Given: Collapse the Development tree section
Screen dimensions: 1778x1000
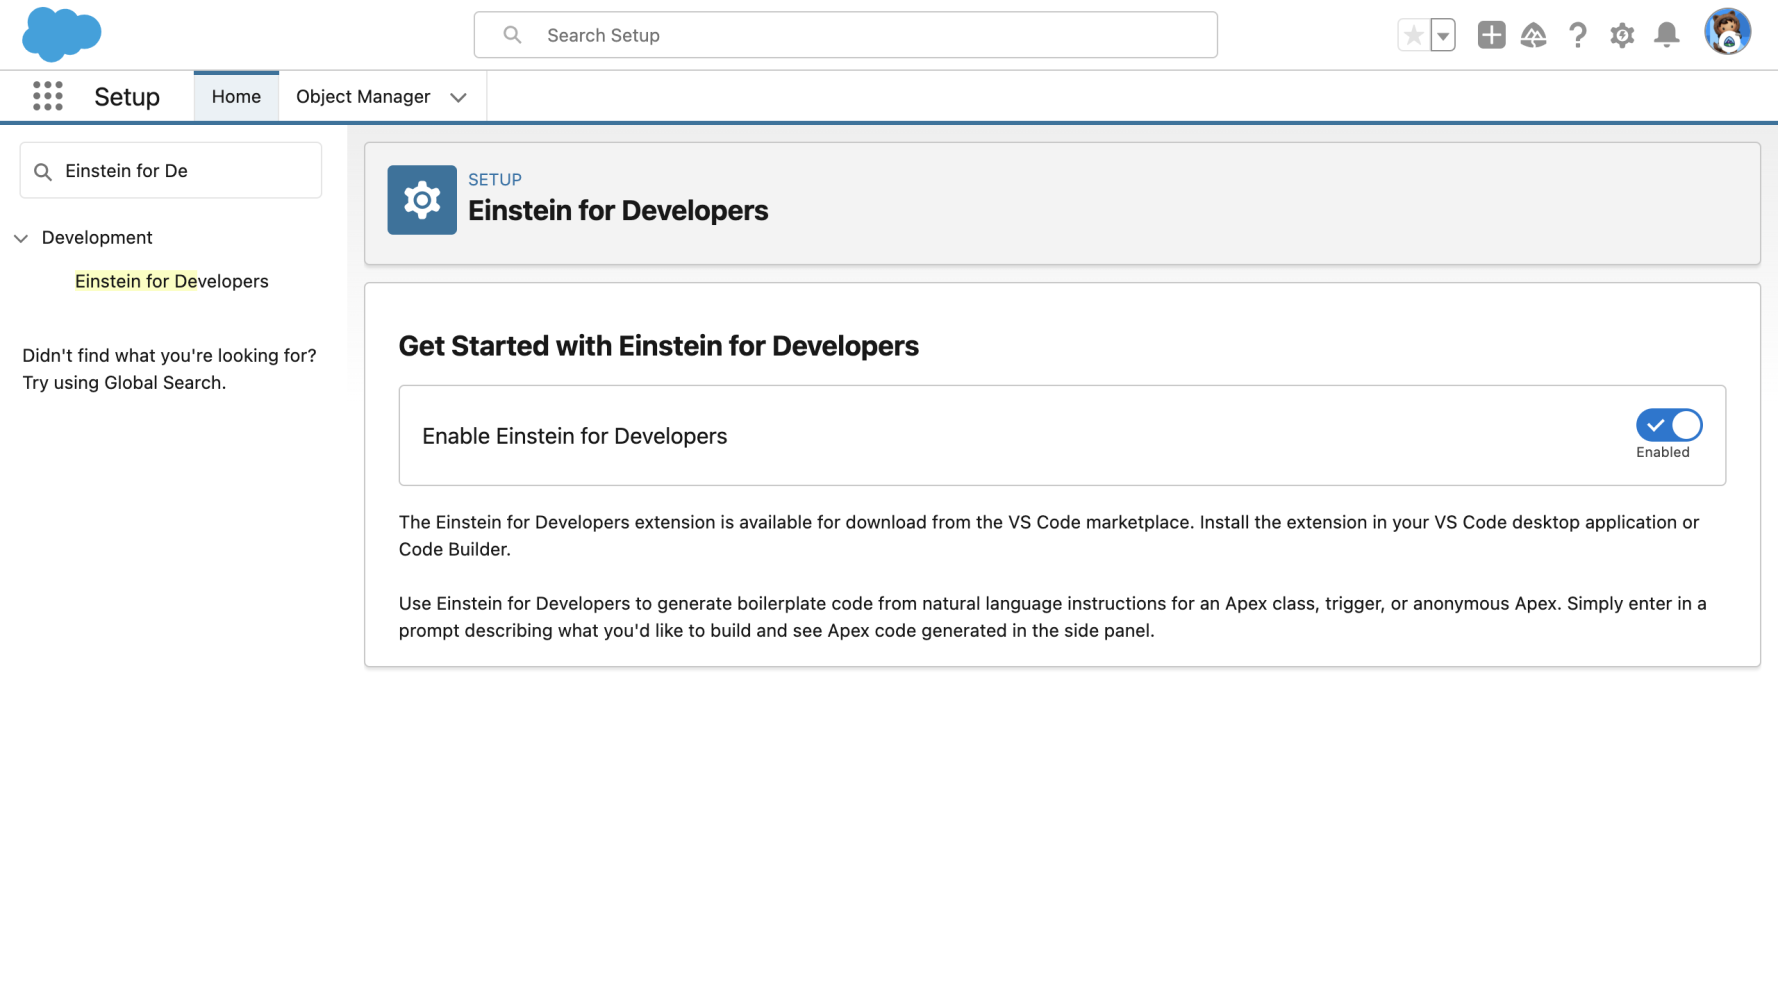Looking at the screenshot, I should (x=21, y=238).
